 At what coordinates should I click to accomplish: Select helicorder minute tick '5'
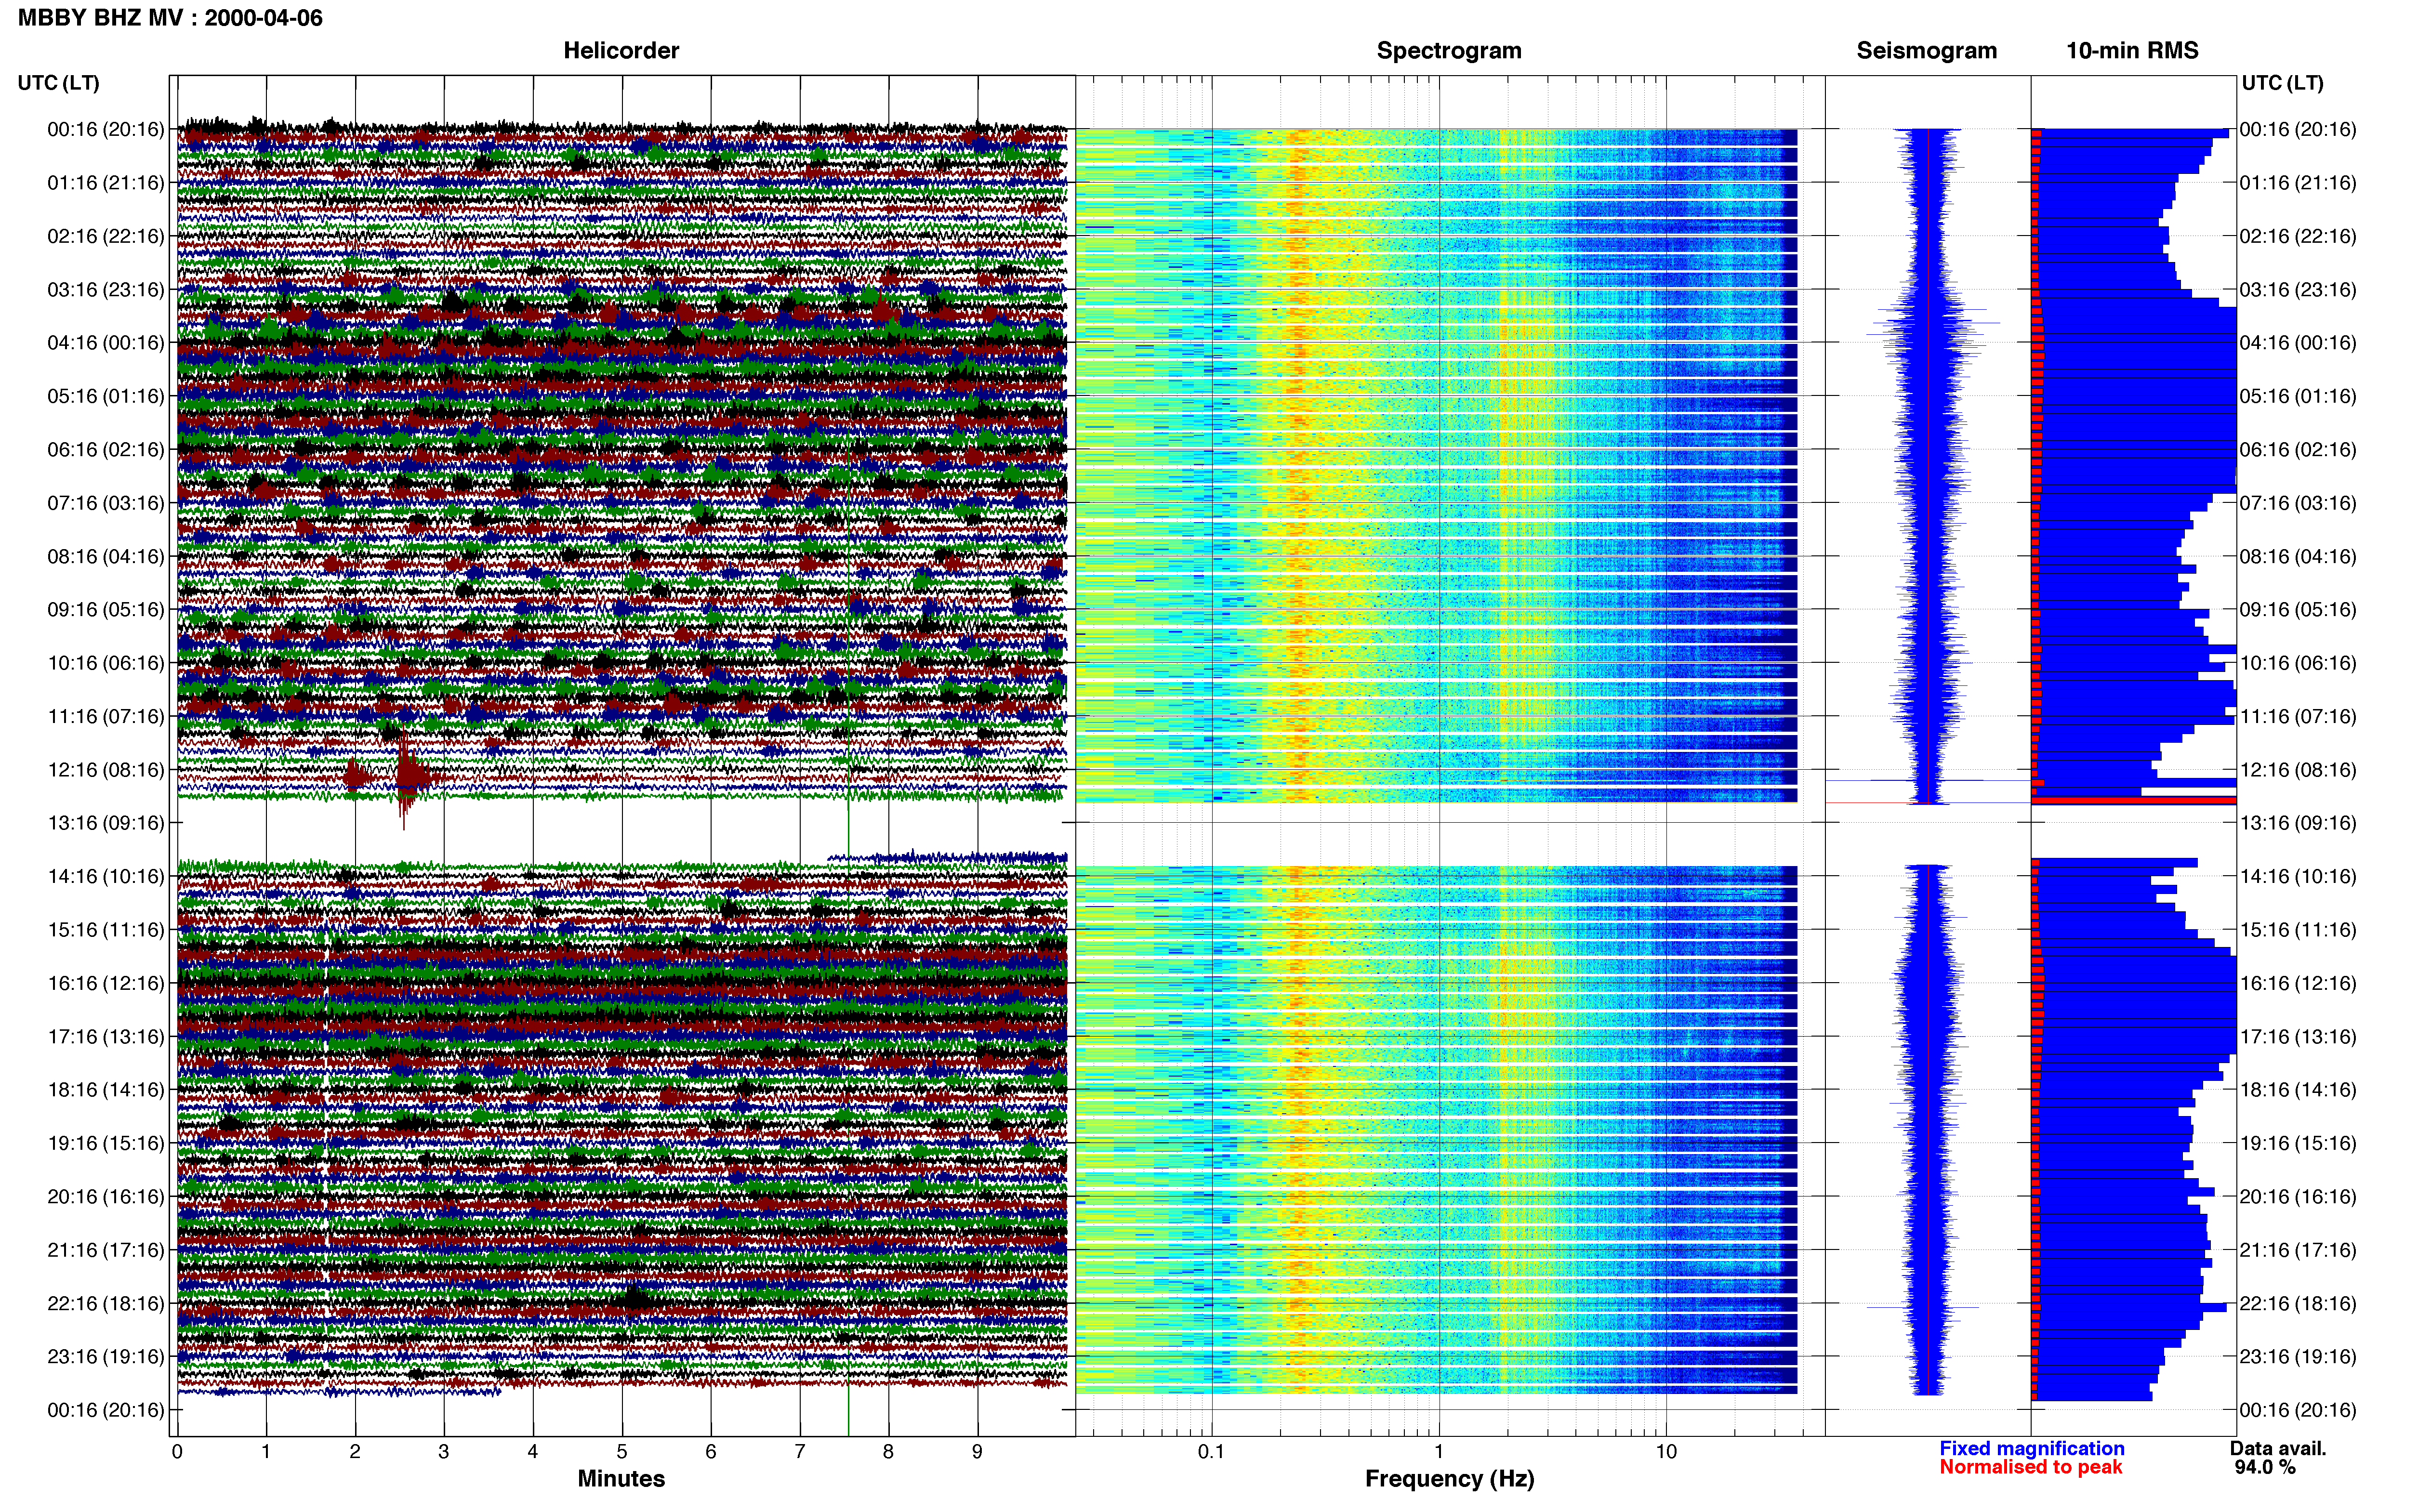tap(622, 1452)
